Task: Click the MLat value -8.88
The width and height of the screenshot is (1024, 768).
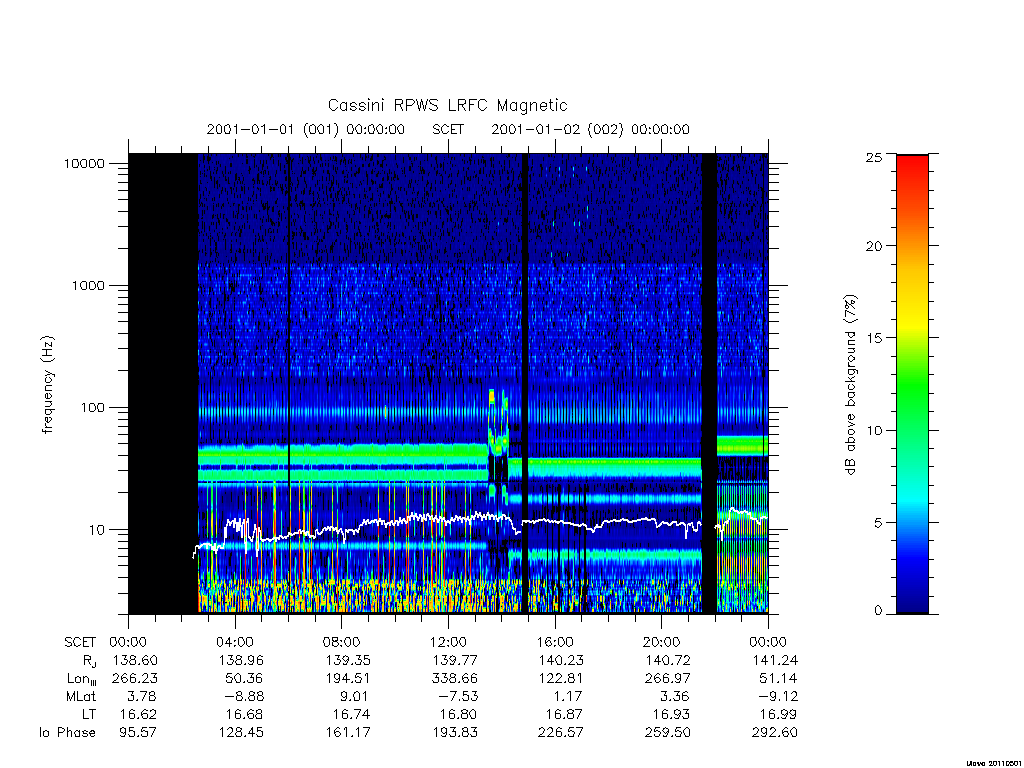Action: 242,696
